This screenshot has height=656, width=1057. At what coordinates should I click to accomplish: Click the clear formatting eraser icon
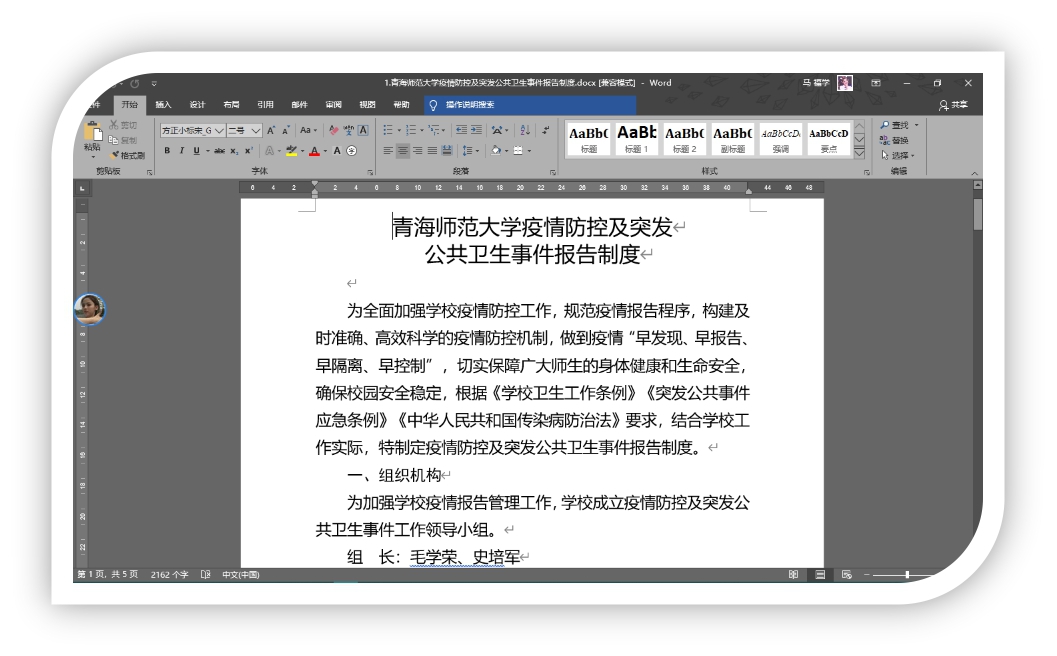335,130
